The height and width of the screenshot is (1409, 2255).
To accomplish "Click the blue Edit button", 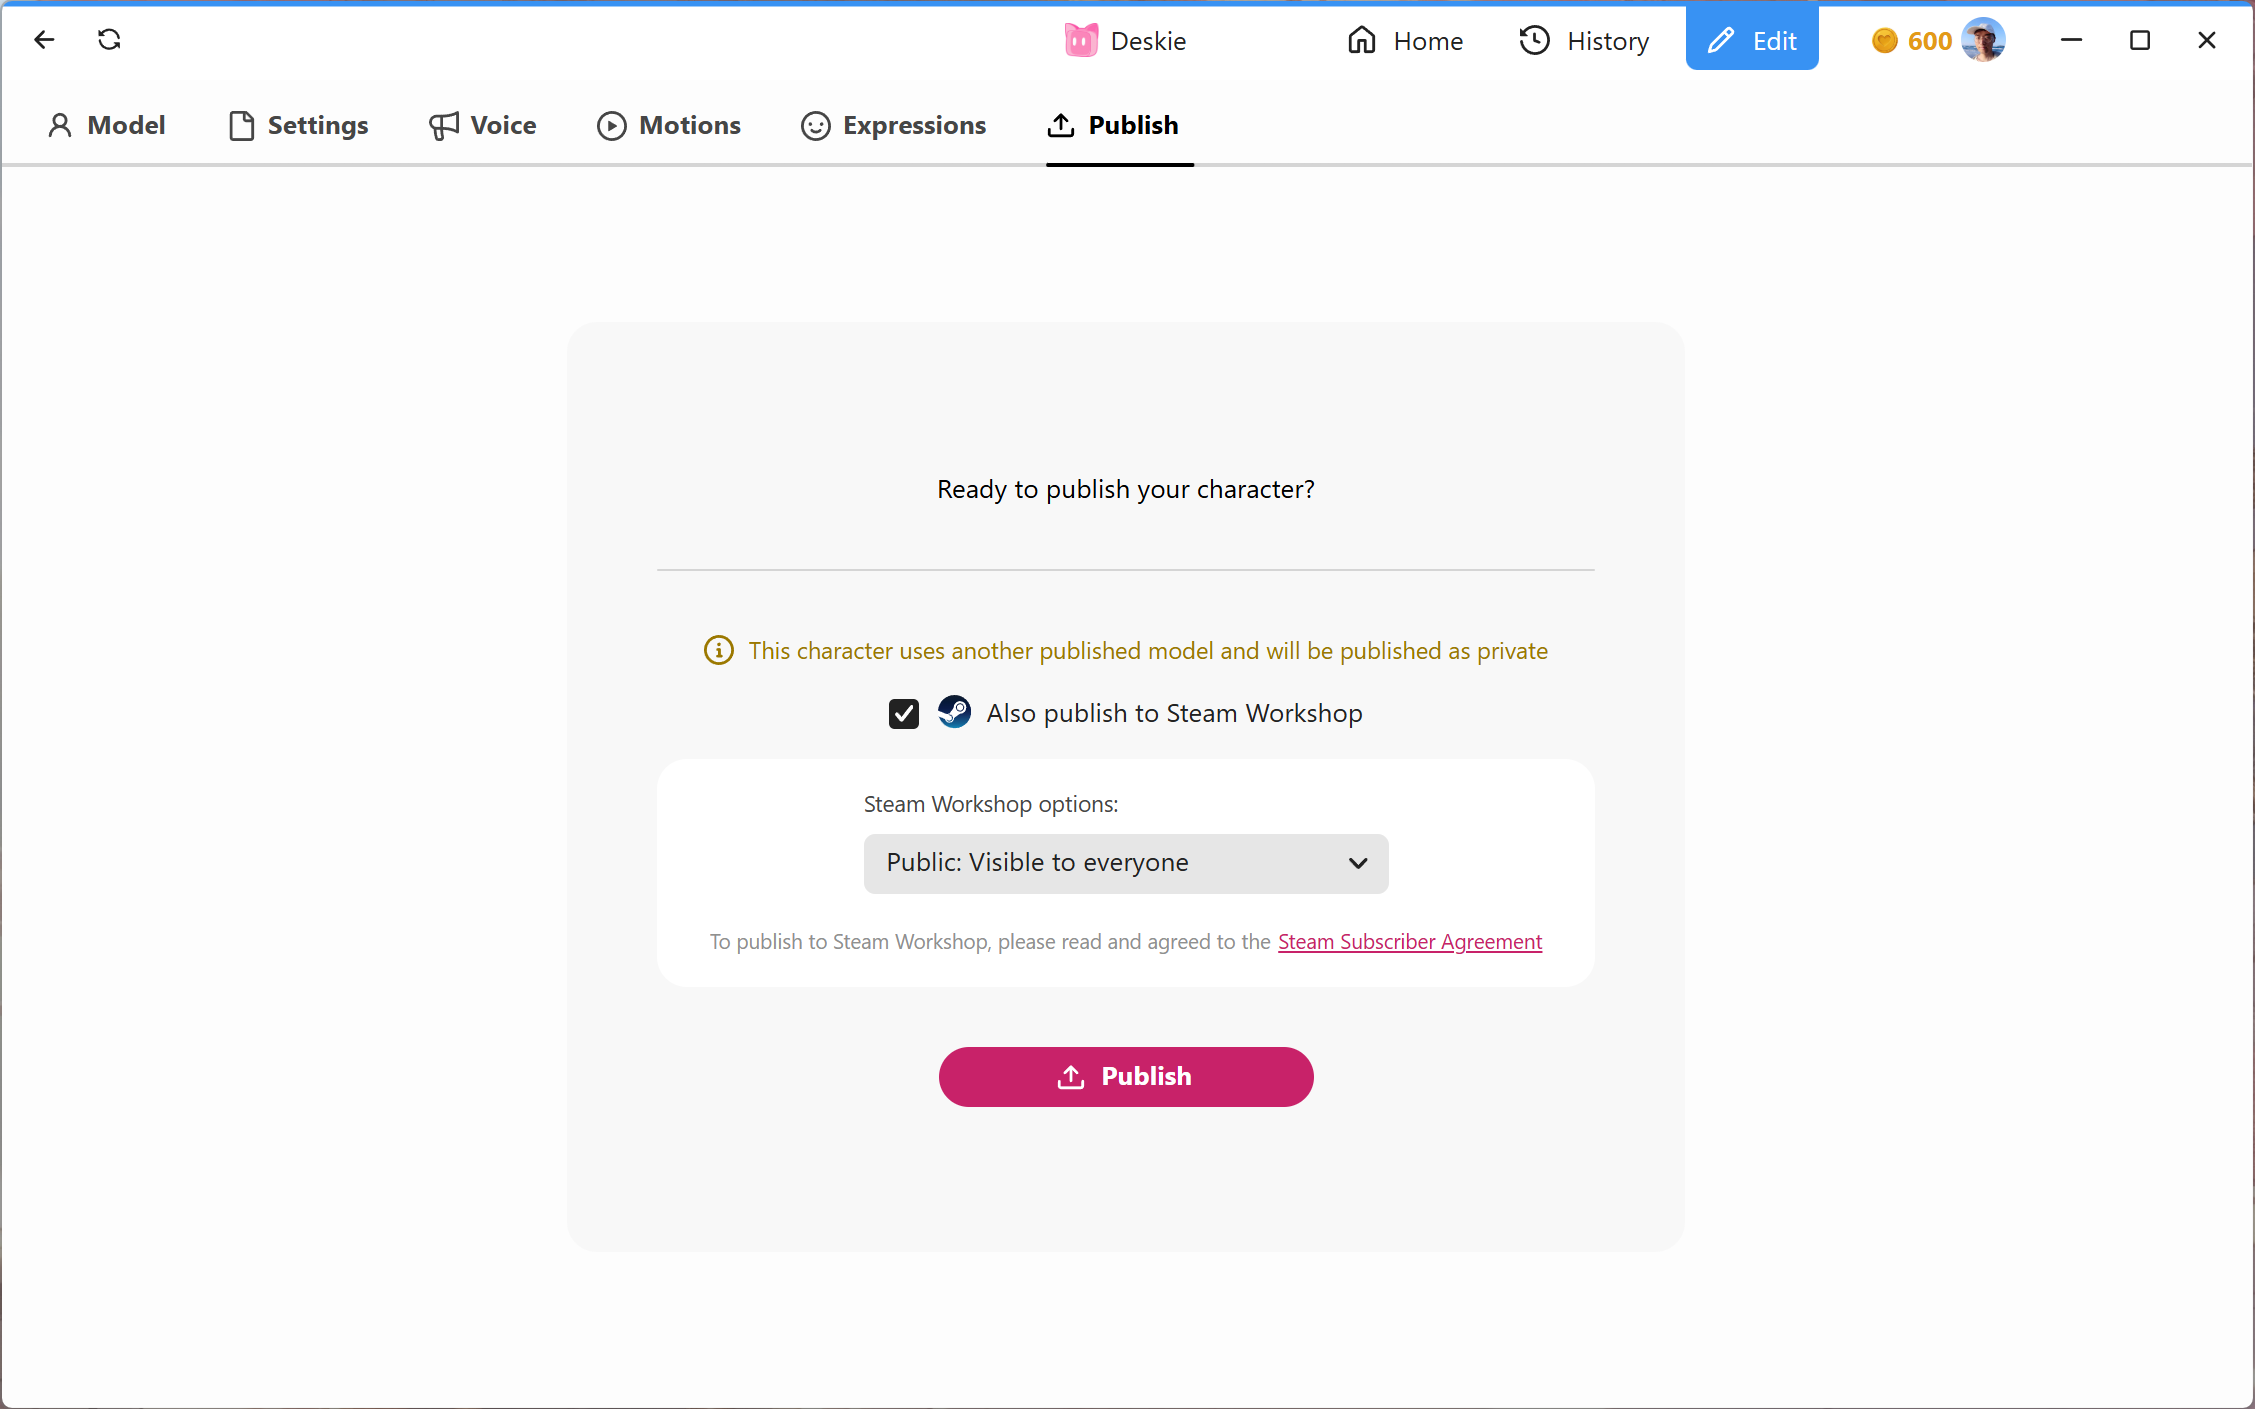I will [1752, 41].
